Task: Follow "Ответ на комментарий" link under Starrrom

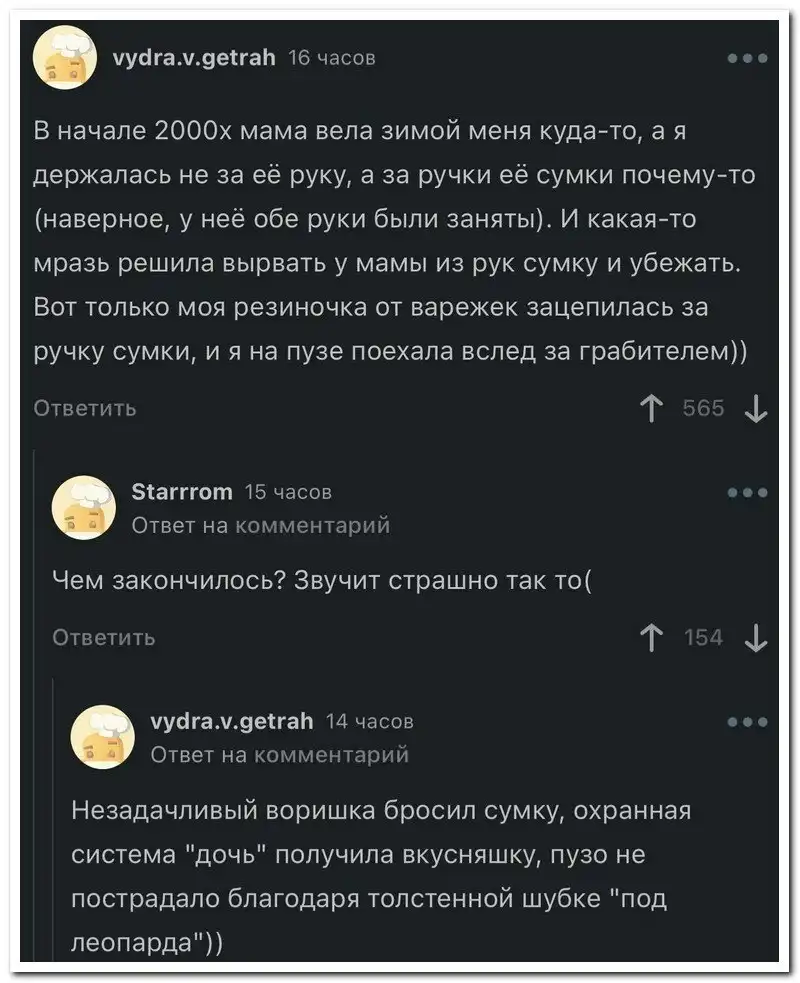Action: pos(260,525)
